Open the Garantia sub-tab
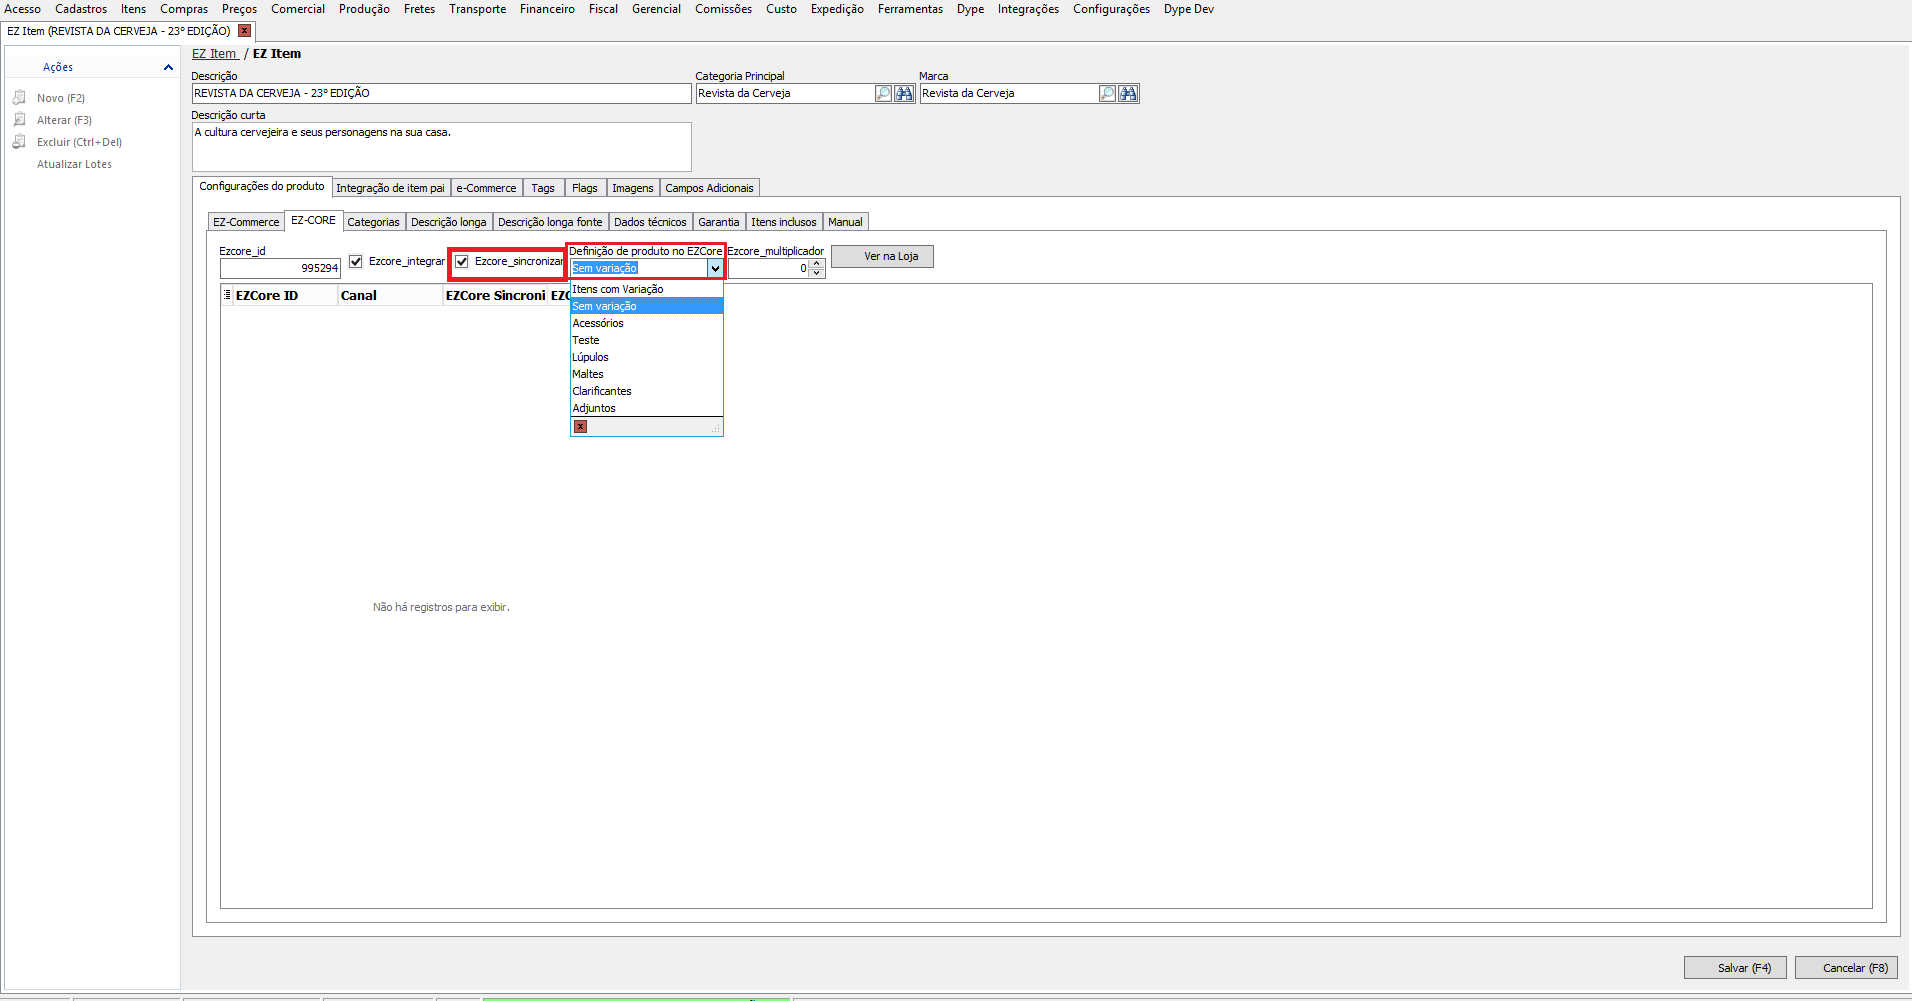This screenshot has width=1912, height=1001. pyautogui.click(x=719, y=222)
